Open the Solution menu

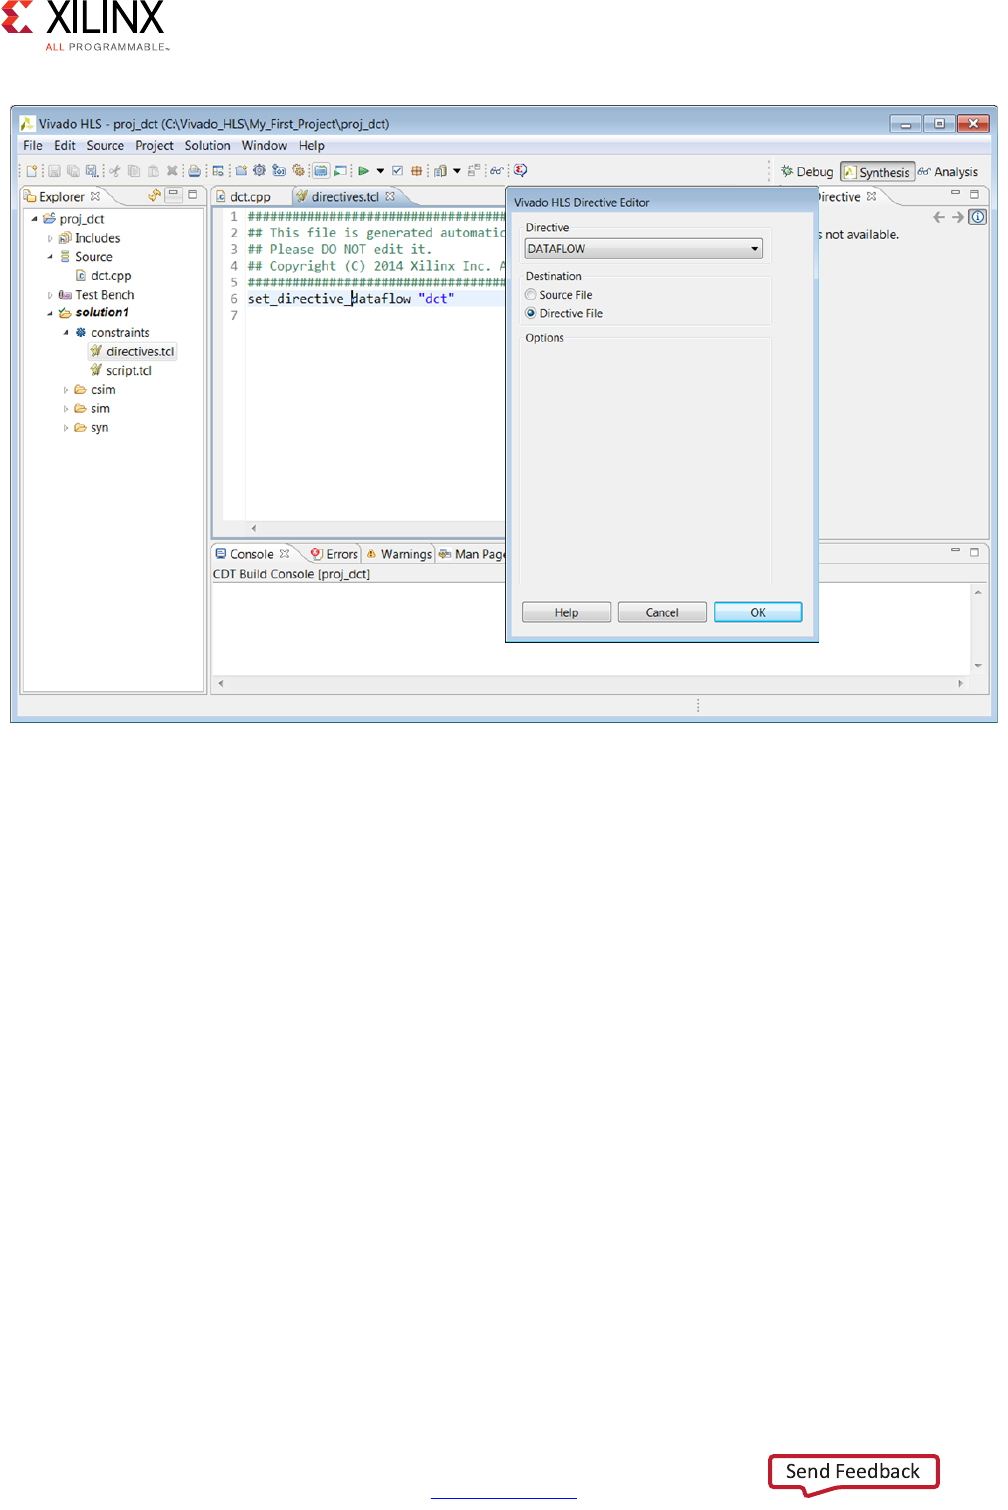(x=207, y=145)
